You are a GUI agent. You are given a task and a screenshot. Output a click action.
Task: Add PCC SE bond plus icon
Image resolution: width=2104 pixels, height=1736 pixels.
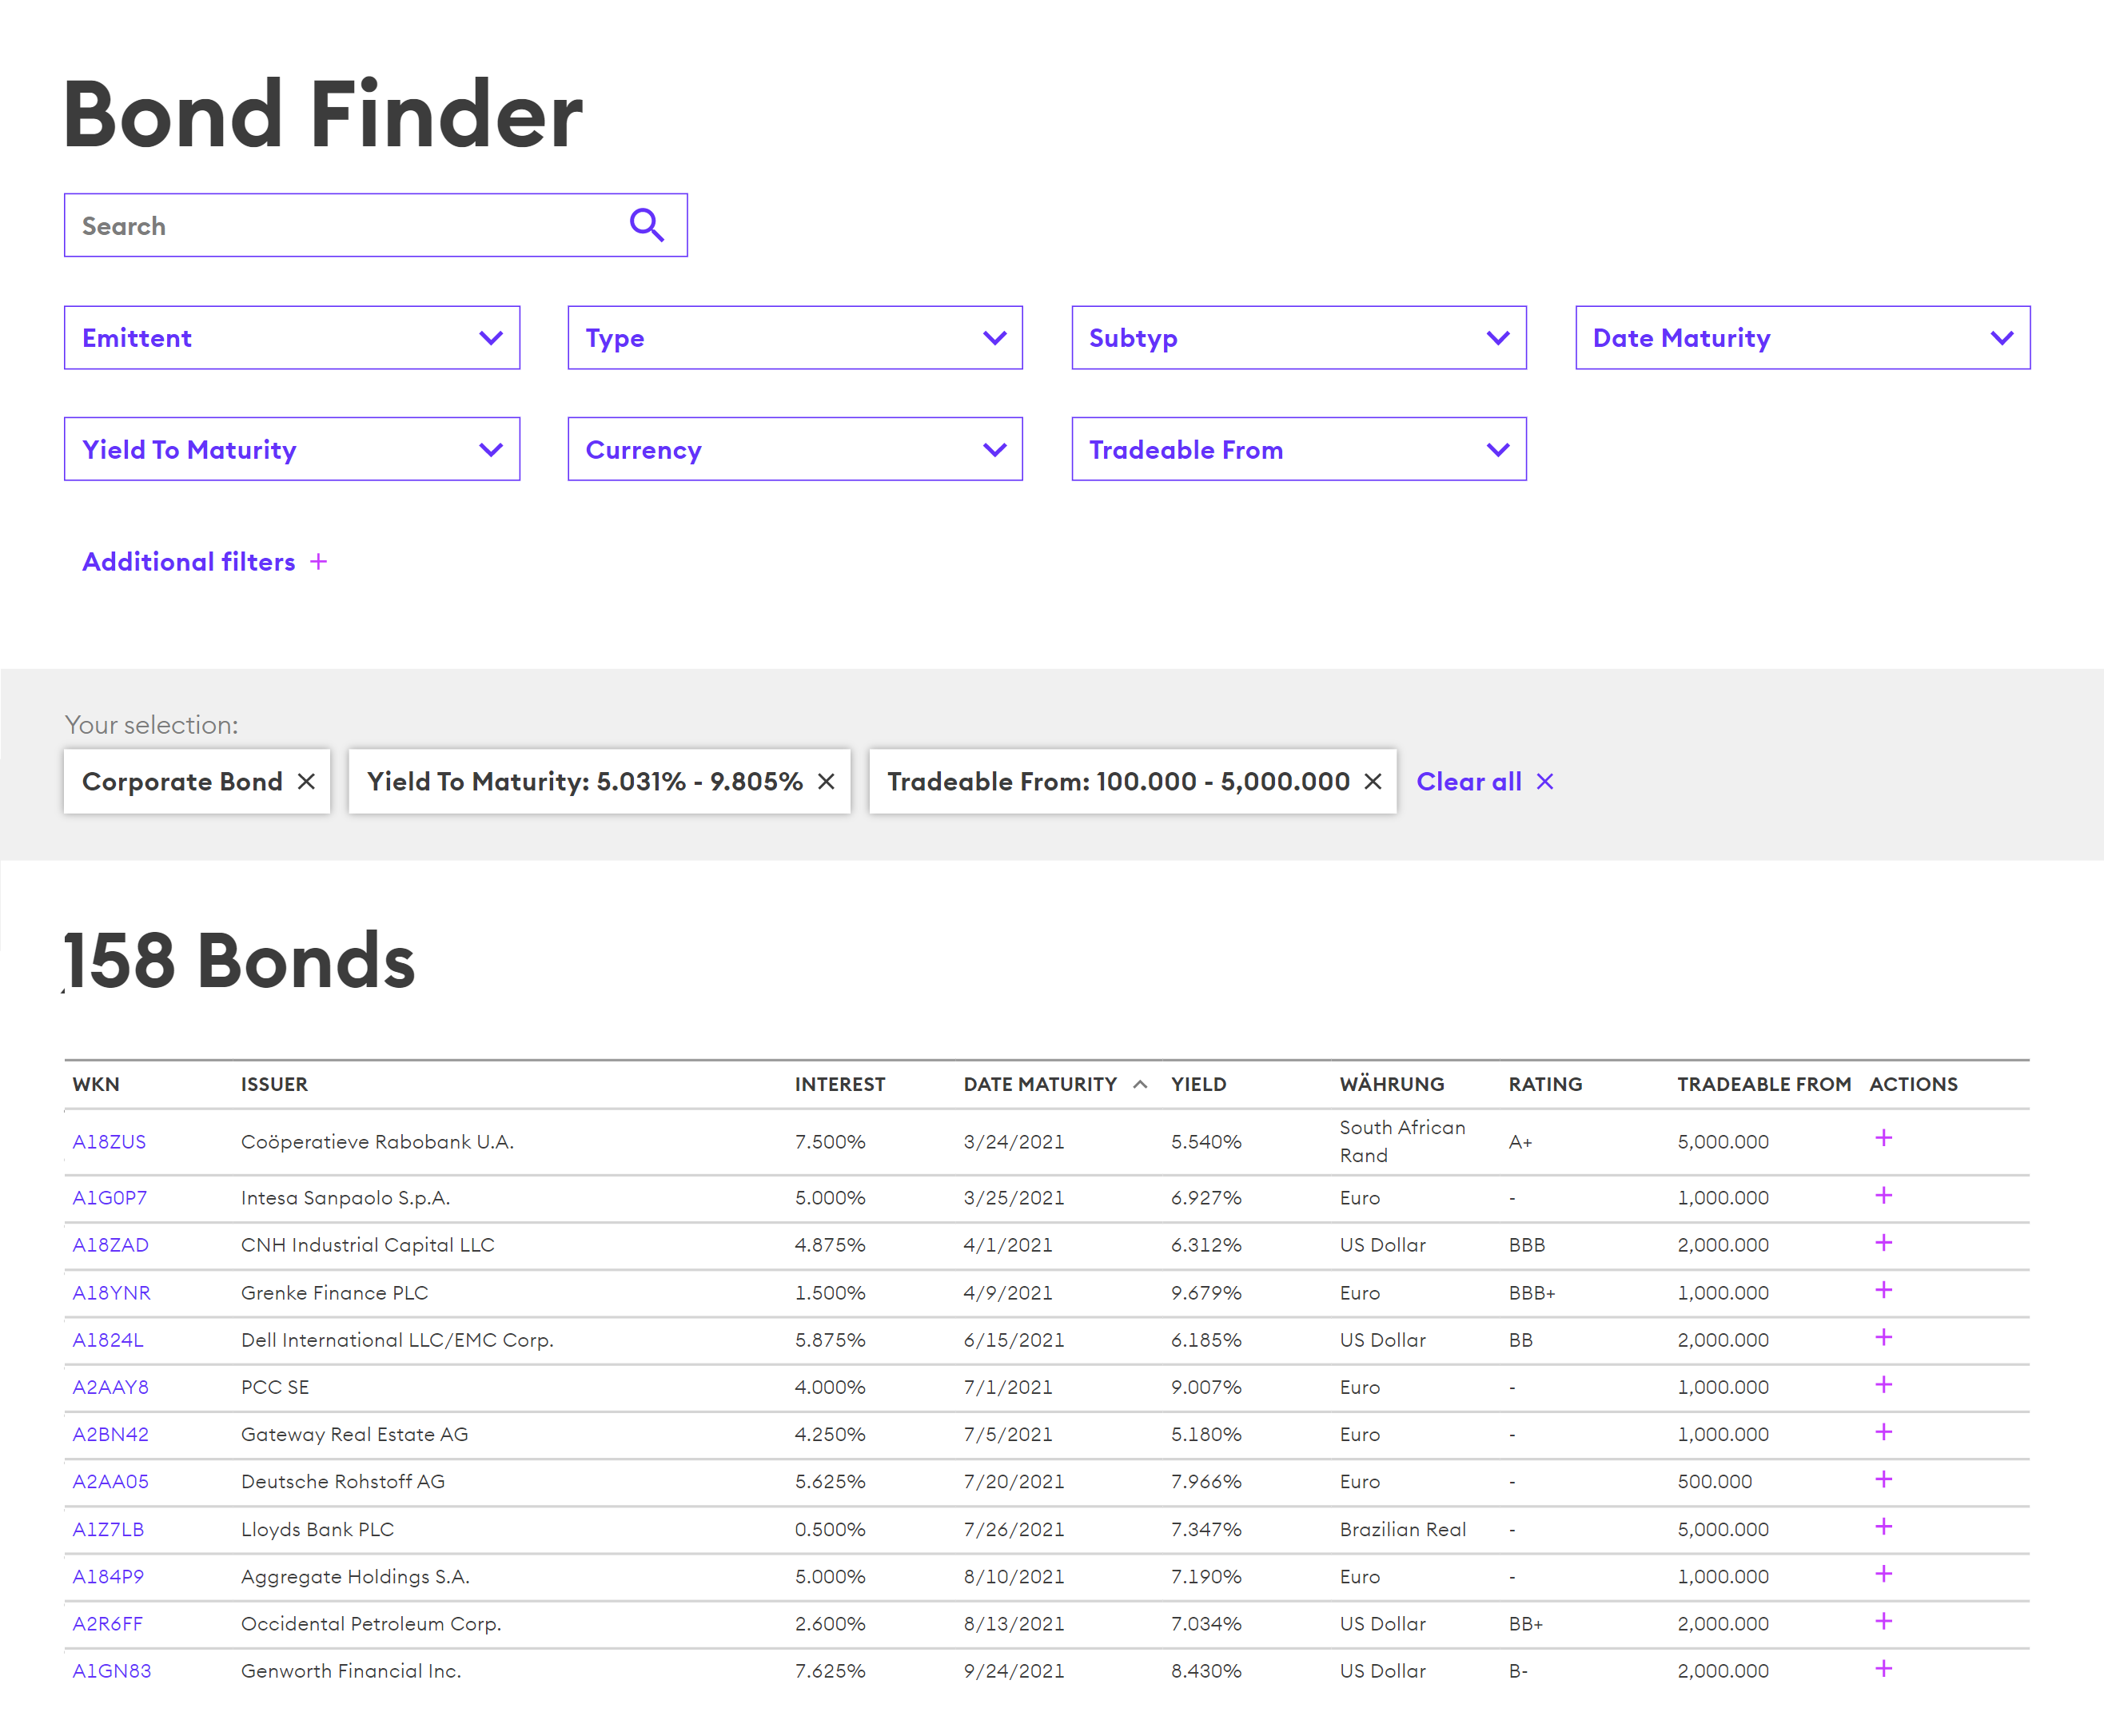(x=1883, y=1385)
